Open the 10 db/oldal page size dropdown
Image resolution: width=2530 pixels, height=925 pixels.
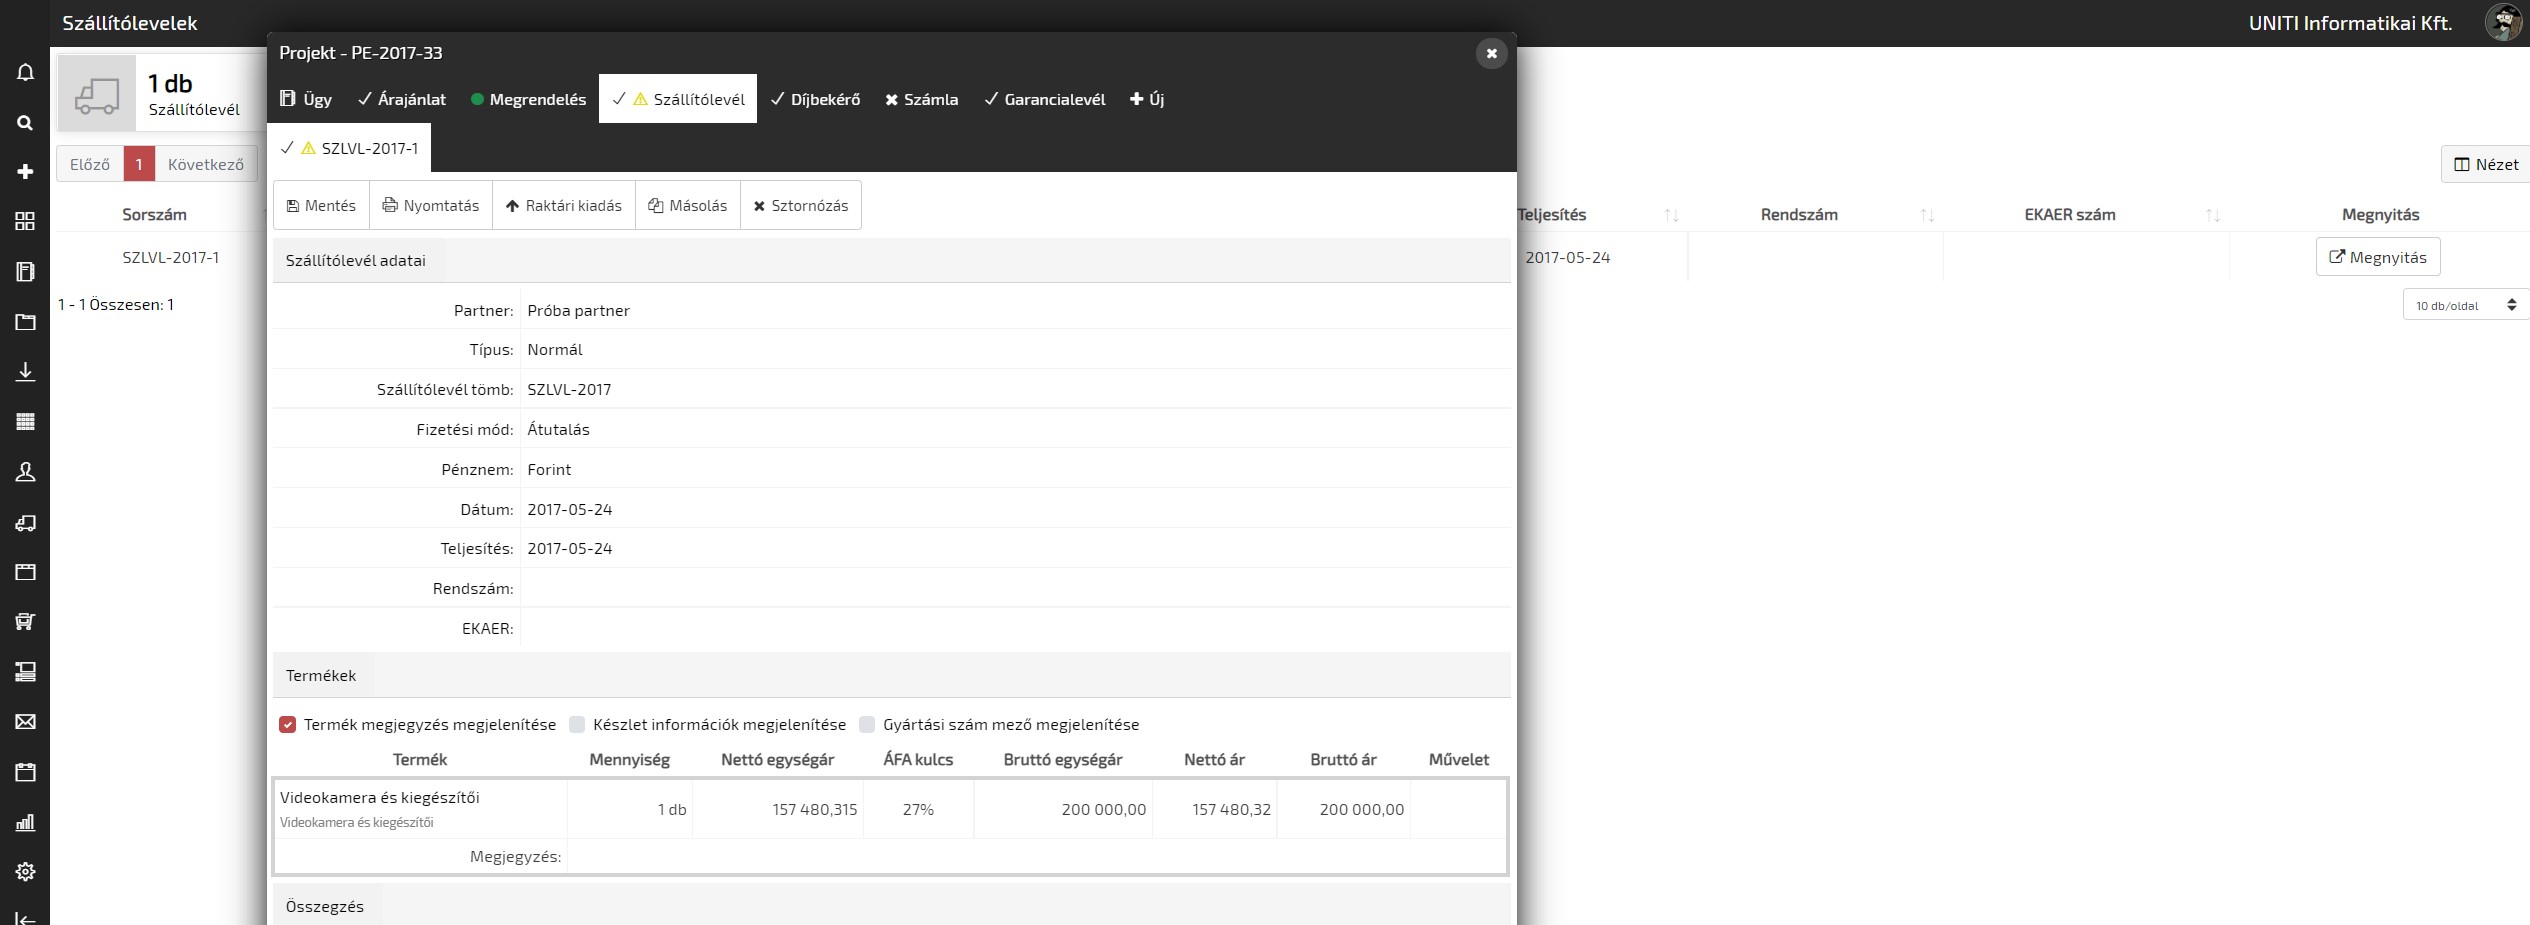click(2464, 305)
